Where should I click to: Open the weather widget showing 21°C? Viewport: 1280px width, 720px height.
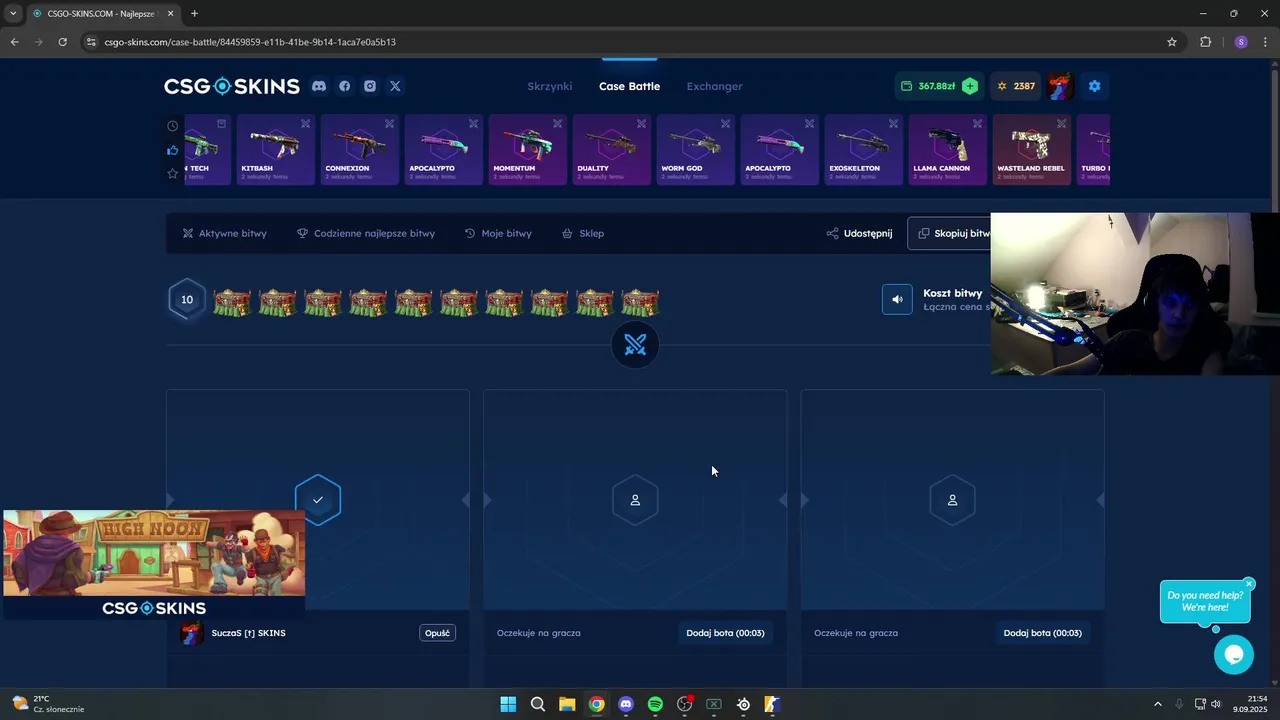48,704
